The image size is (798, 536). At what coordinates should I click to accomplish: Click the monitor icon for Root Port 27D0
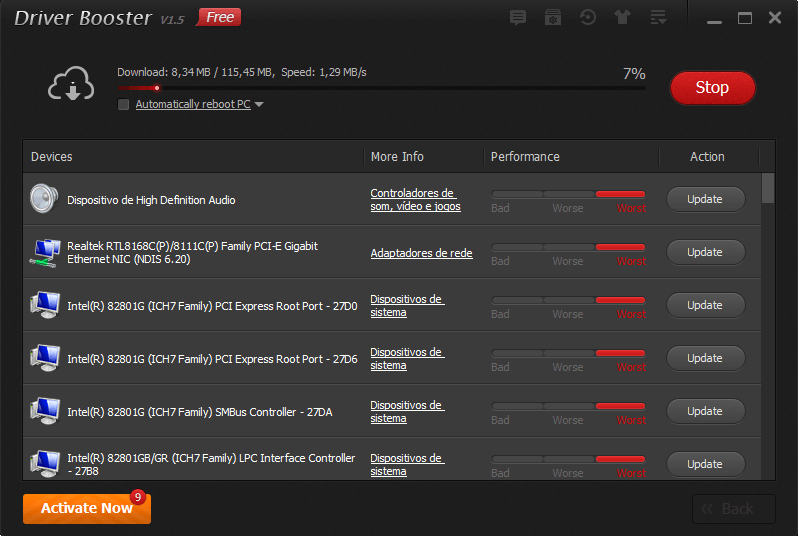pos(45,305)
